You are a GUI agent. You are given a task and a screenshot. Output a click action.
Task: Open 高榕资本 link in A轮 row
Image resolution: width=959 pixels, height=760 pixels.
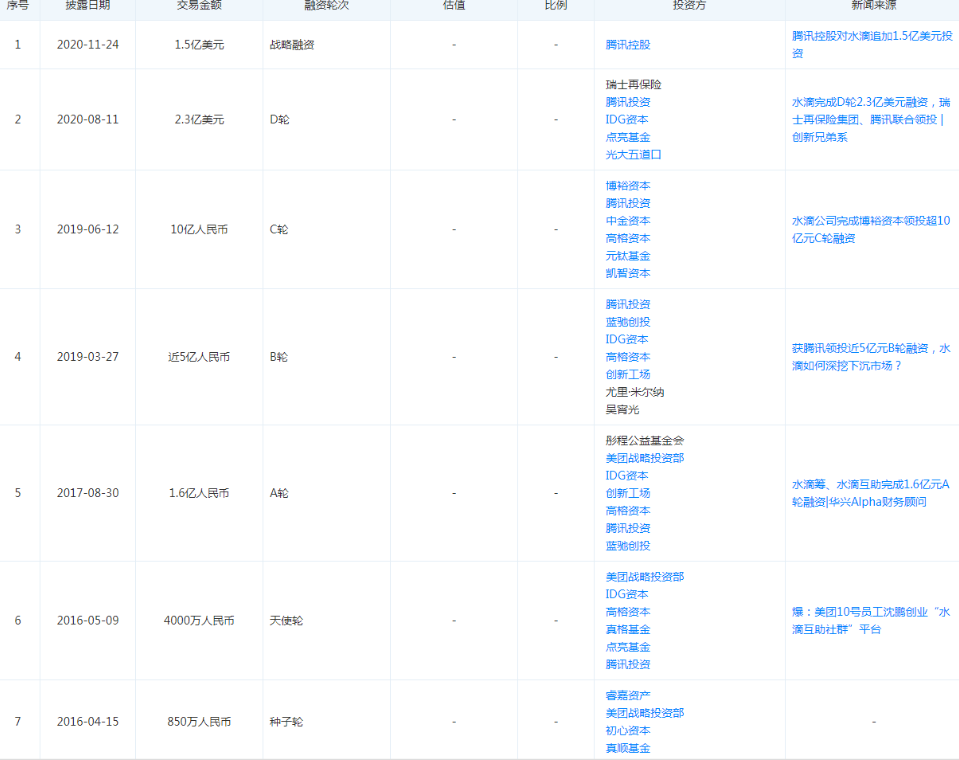[628, 511]
